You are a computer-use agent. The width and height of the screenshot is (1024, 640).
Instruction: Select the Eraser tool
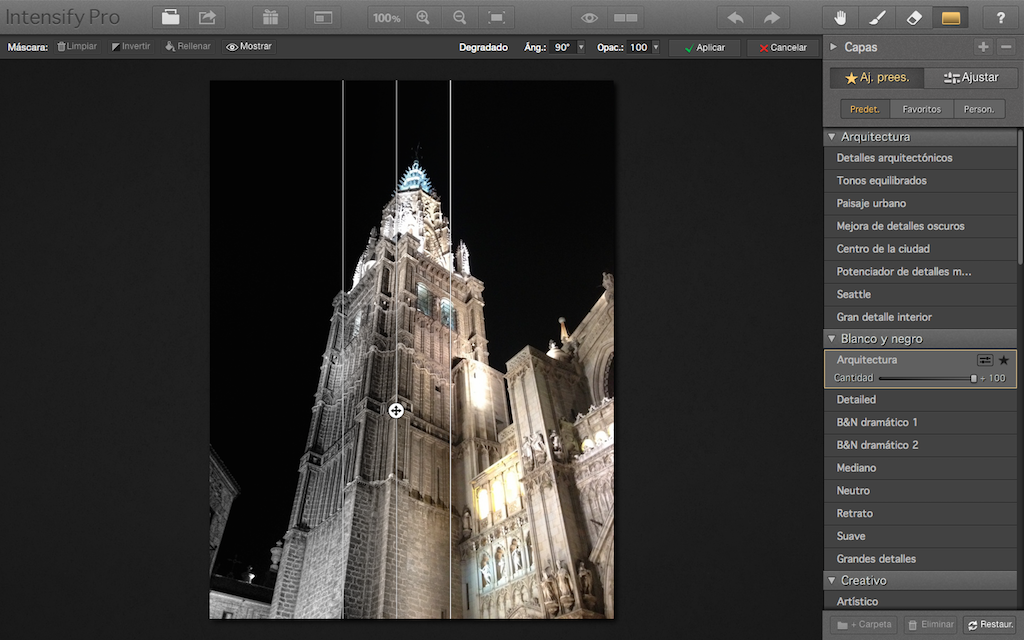pos(914,18)
